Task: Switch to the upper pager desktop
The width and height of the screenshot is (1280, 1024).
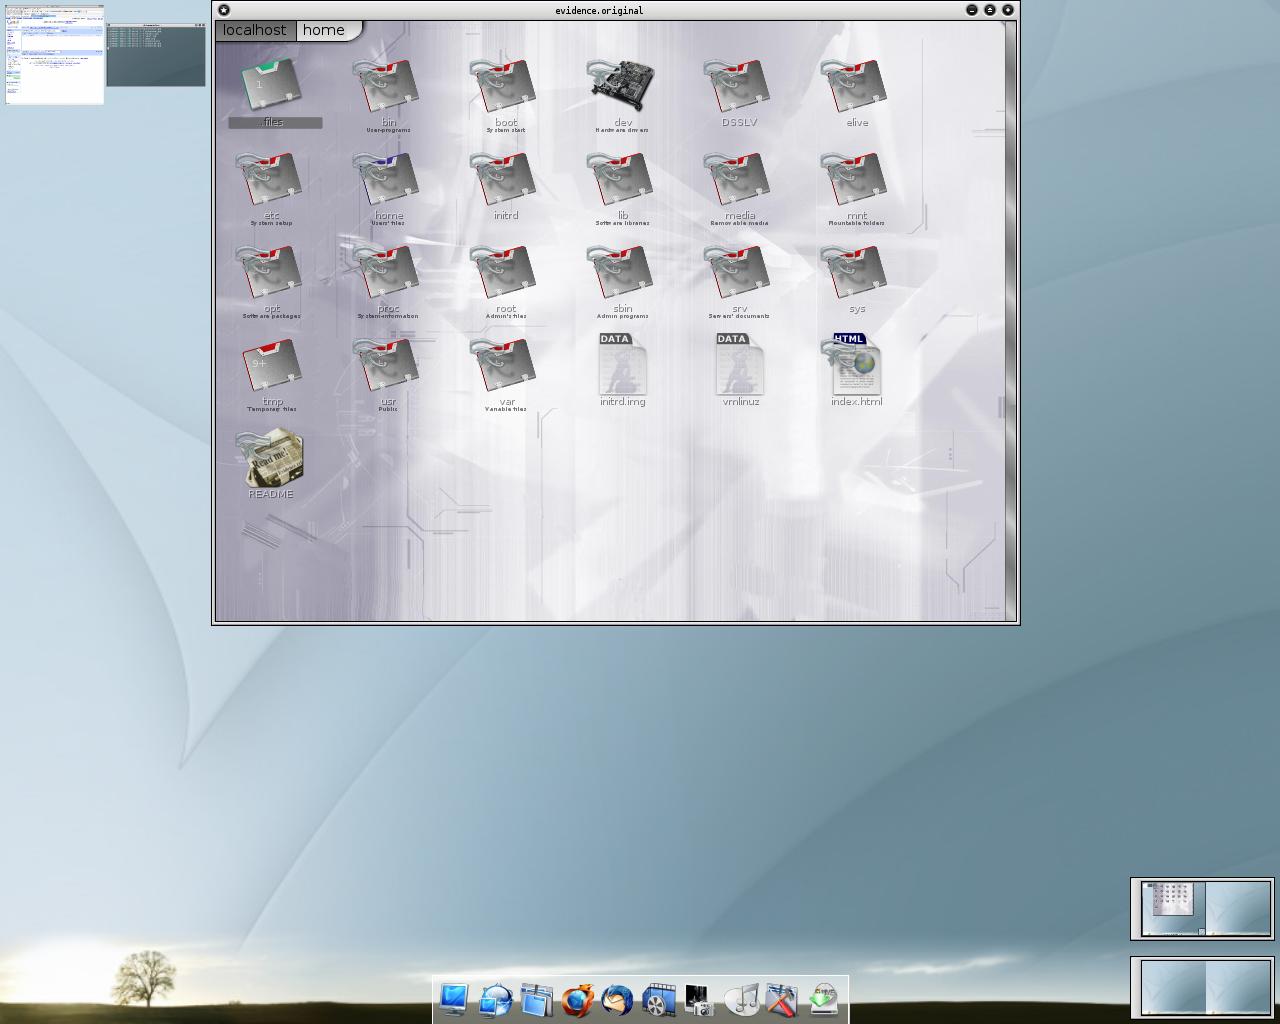Action: pyautogui.click(x=1202, y=909)
